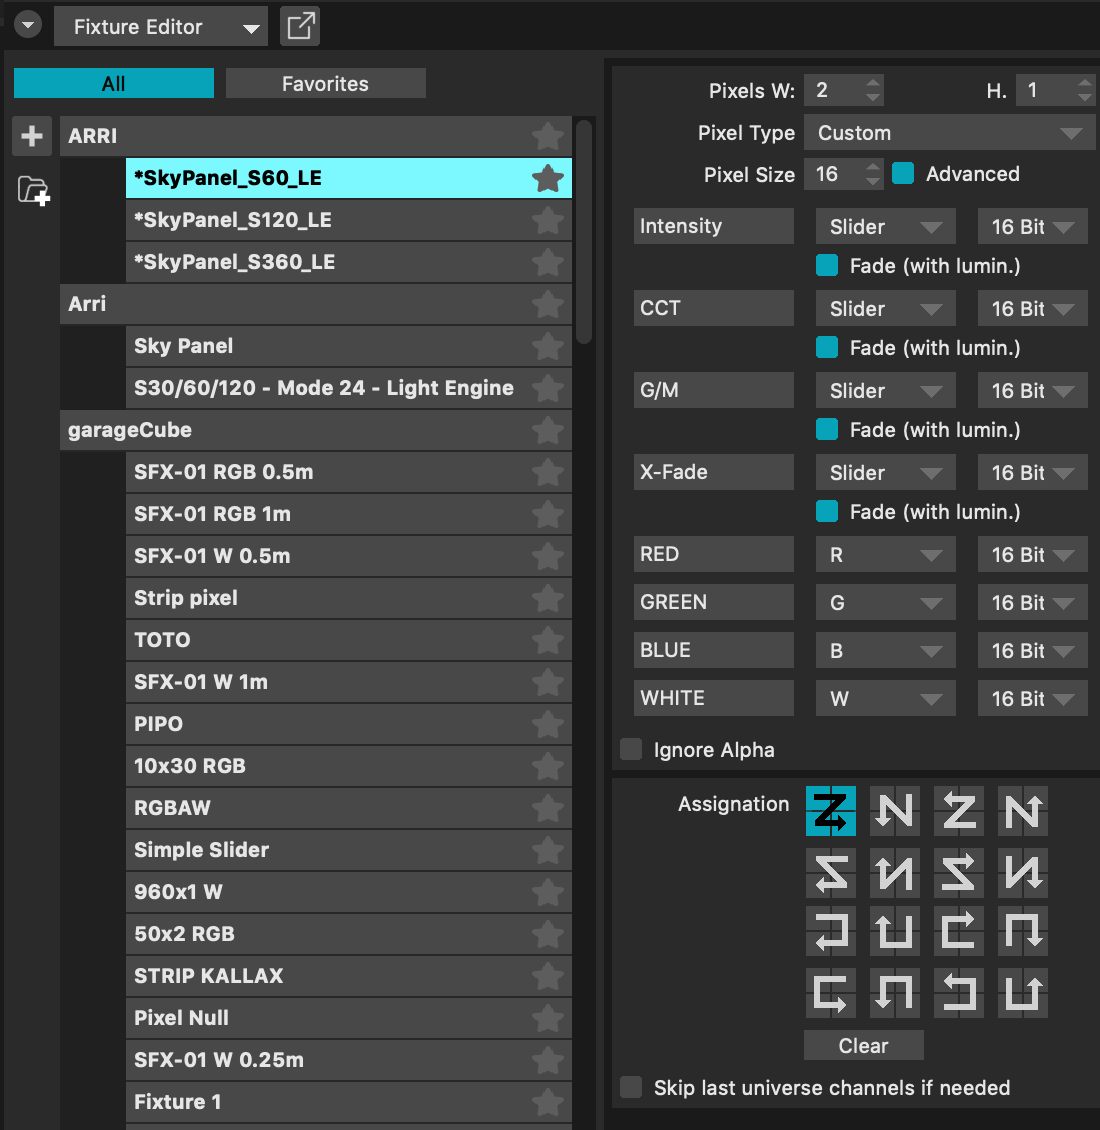Viewport: 1100px width, 1130px height.
Task: Add a new fixture with plus icon
Action: pyautogui.click(x=32, y=135)
